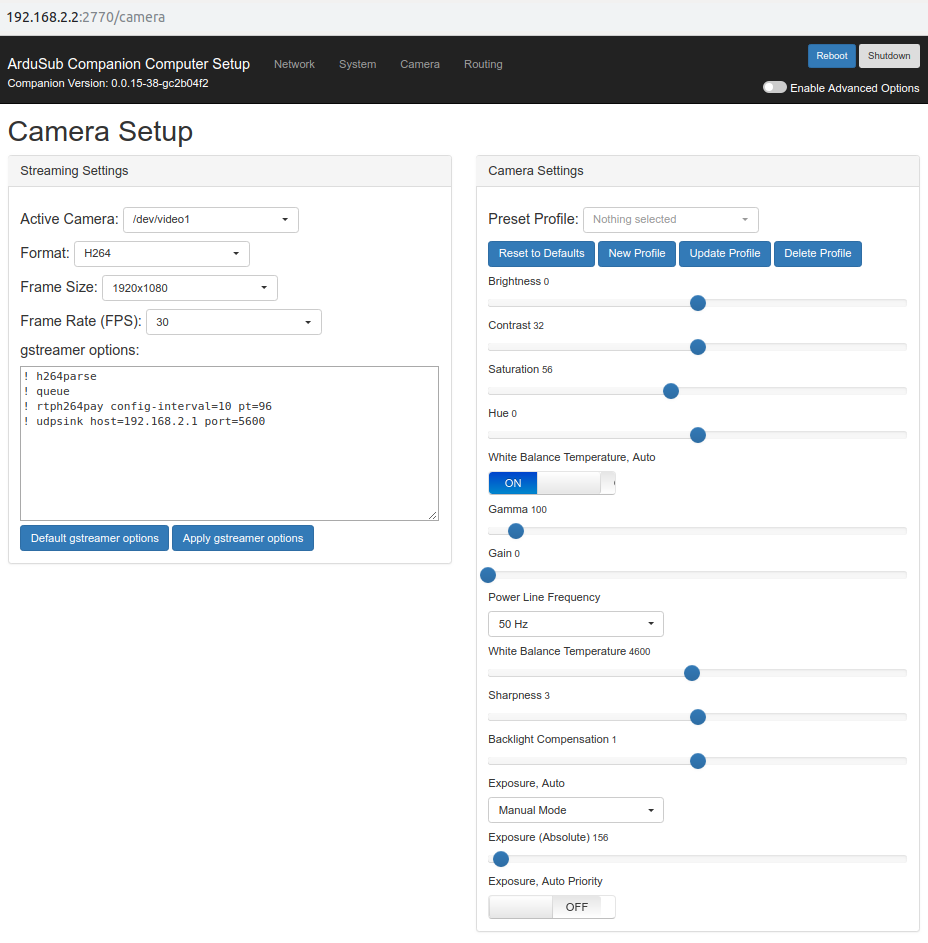
Task: Open the Format H264 dropdown
Action: pyautogui.click(x=162, y=254)
